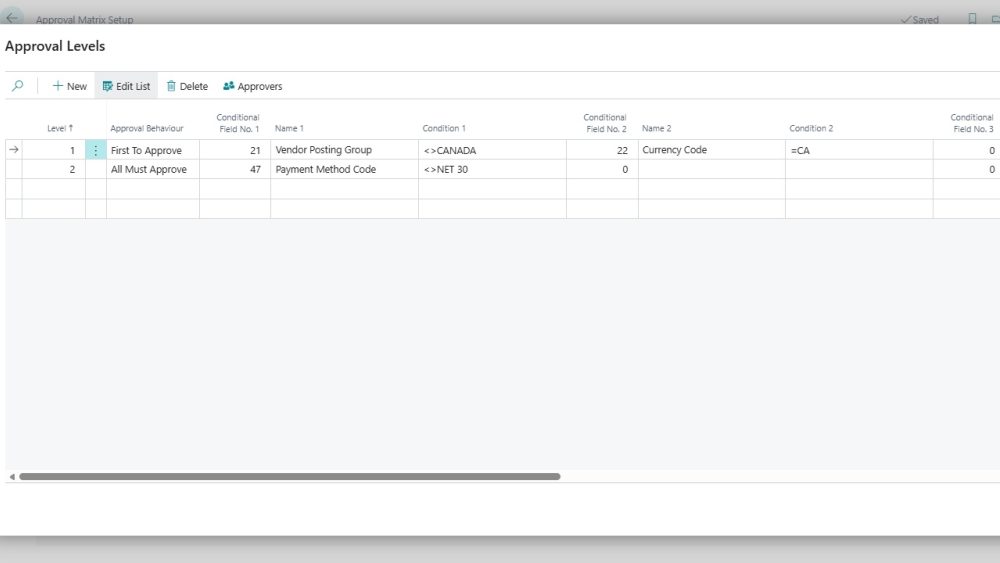Click the Conditional Field No. 1 header

[x=238, y=123]
